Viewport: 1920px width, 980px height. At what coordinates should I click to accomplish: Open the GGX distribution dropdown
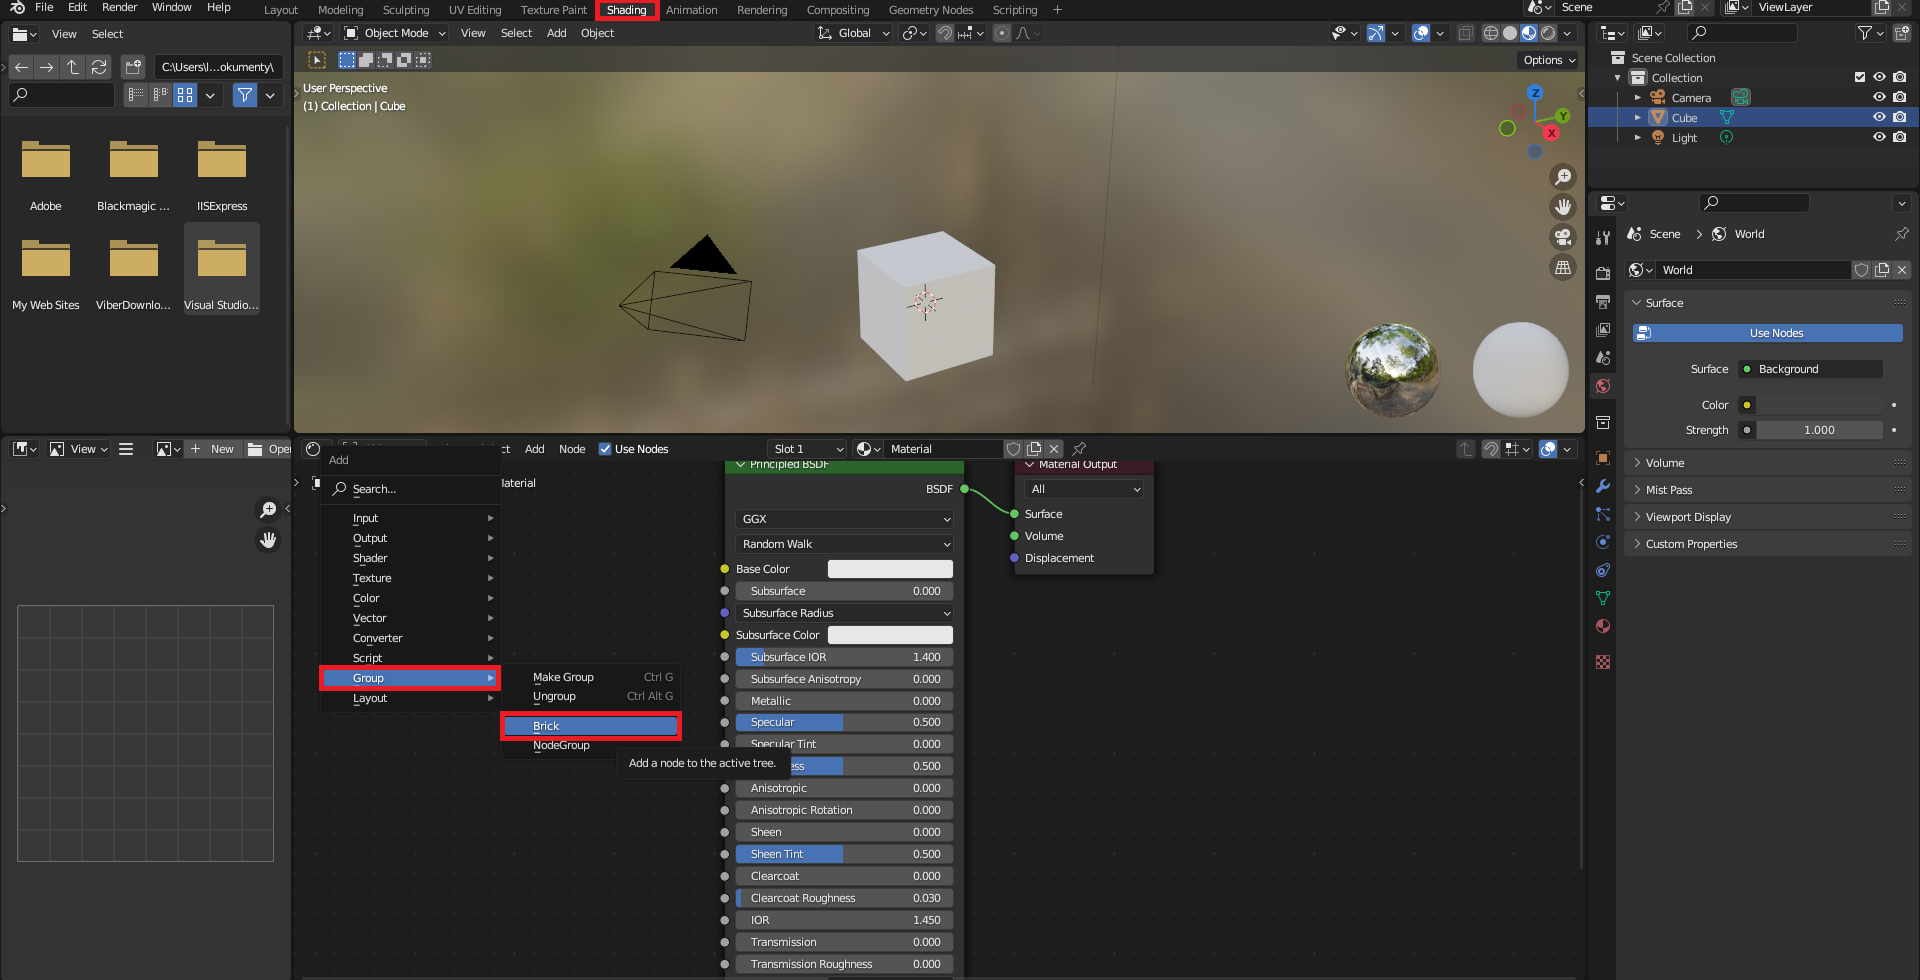pos(844,519)
